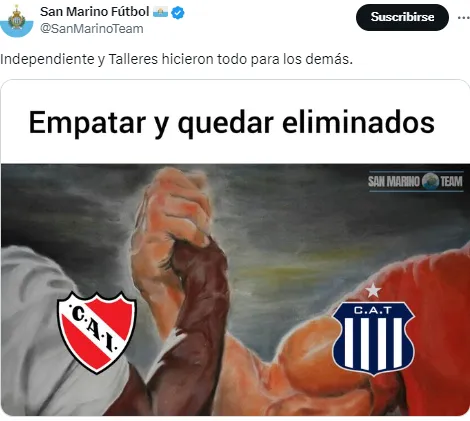
Task: Click the blue verified badge
Action: [178, 13]
